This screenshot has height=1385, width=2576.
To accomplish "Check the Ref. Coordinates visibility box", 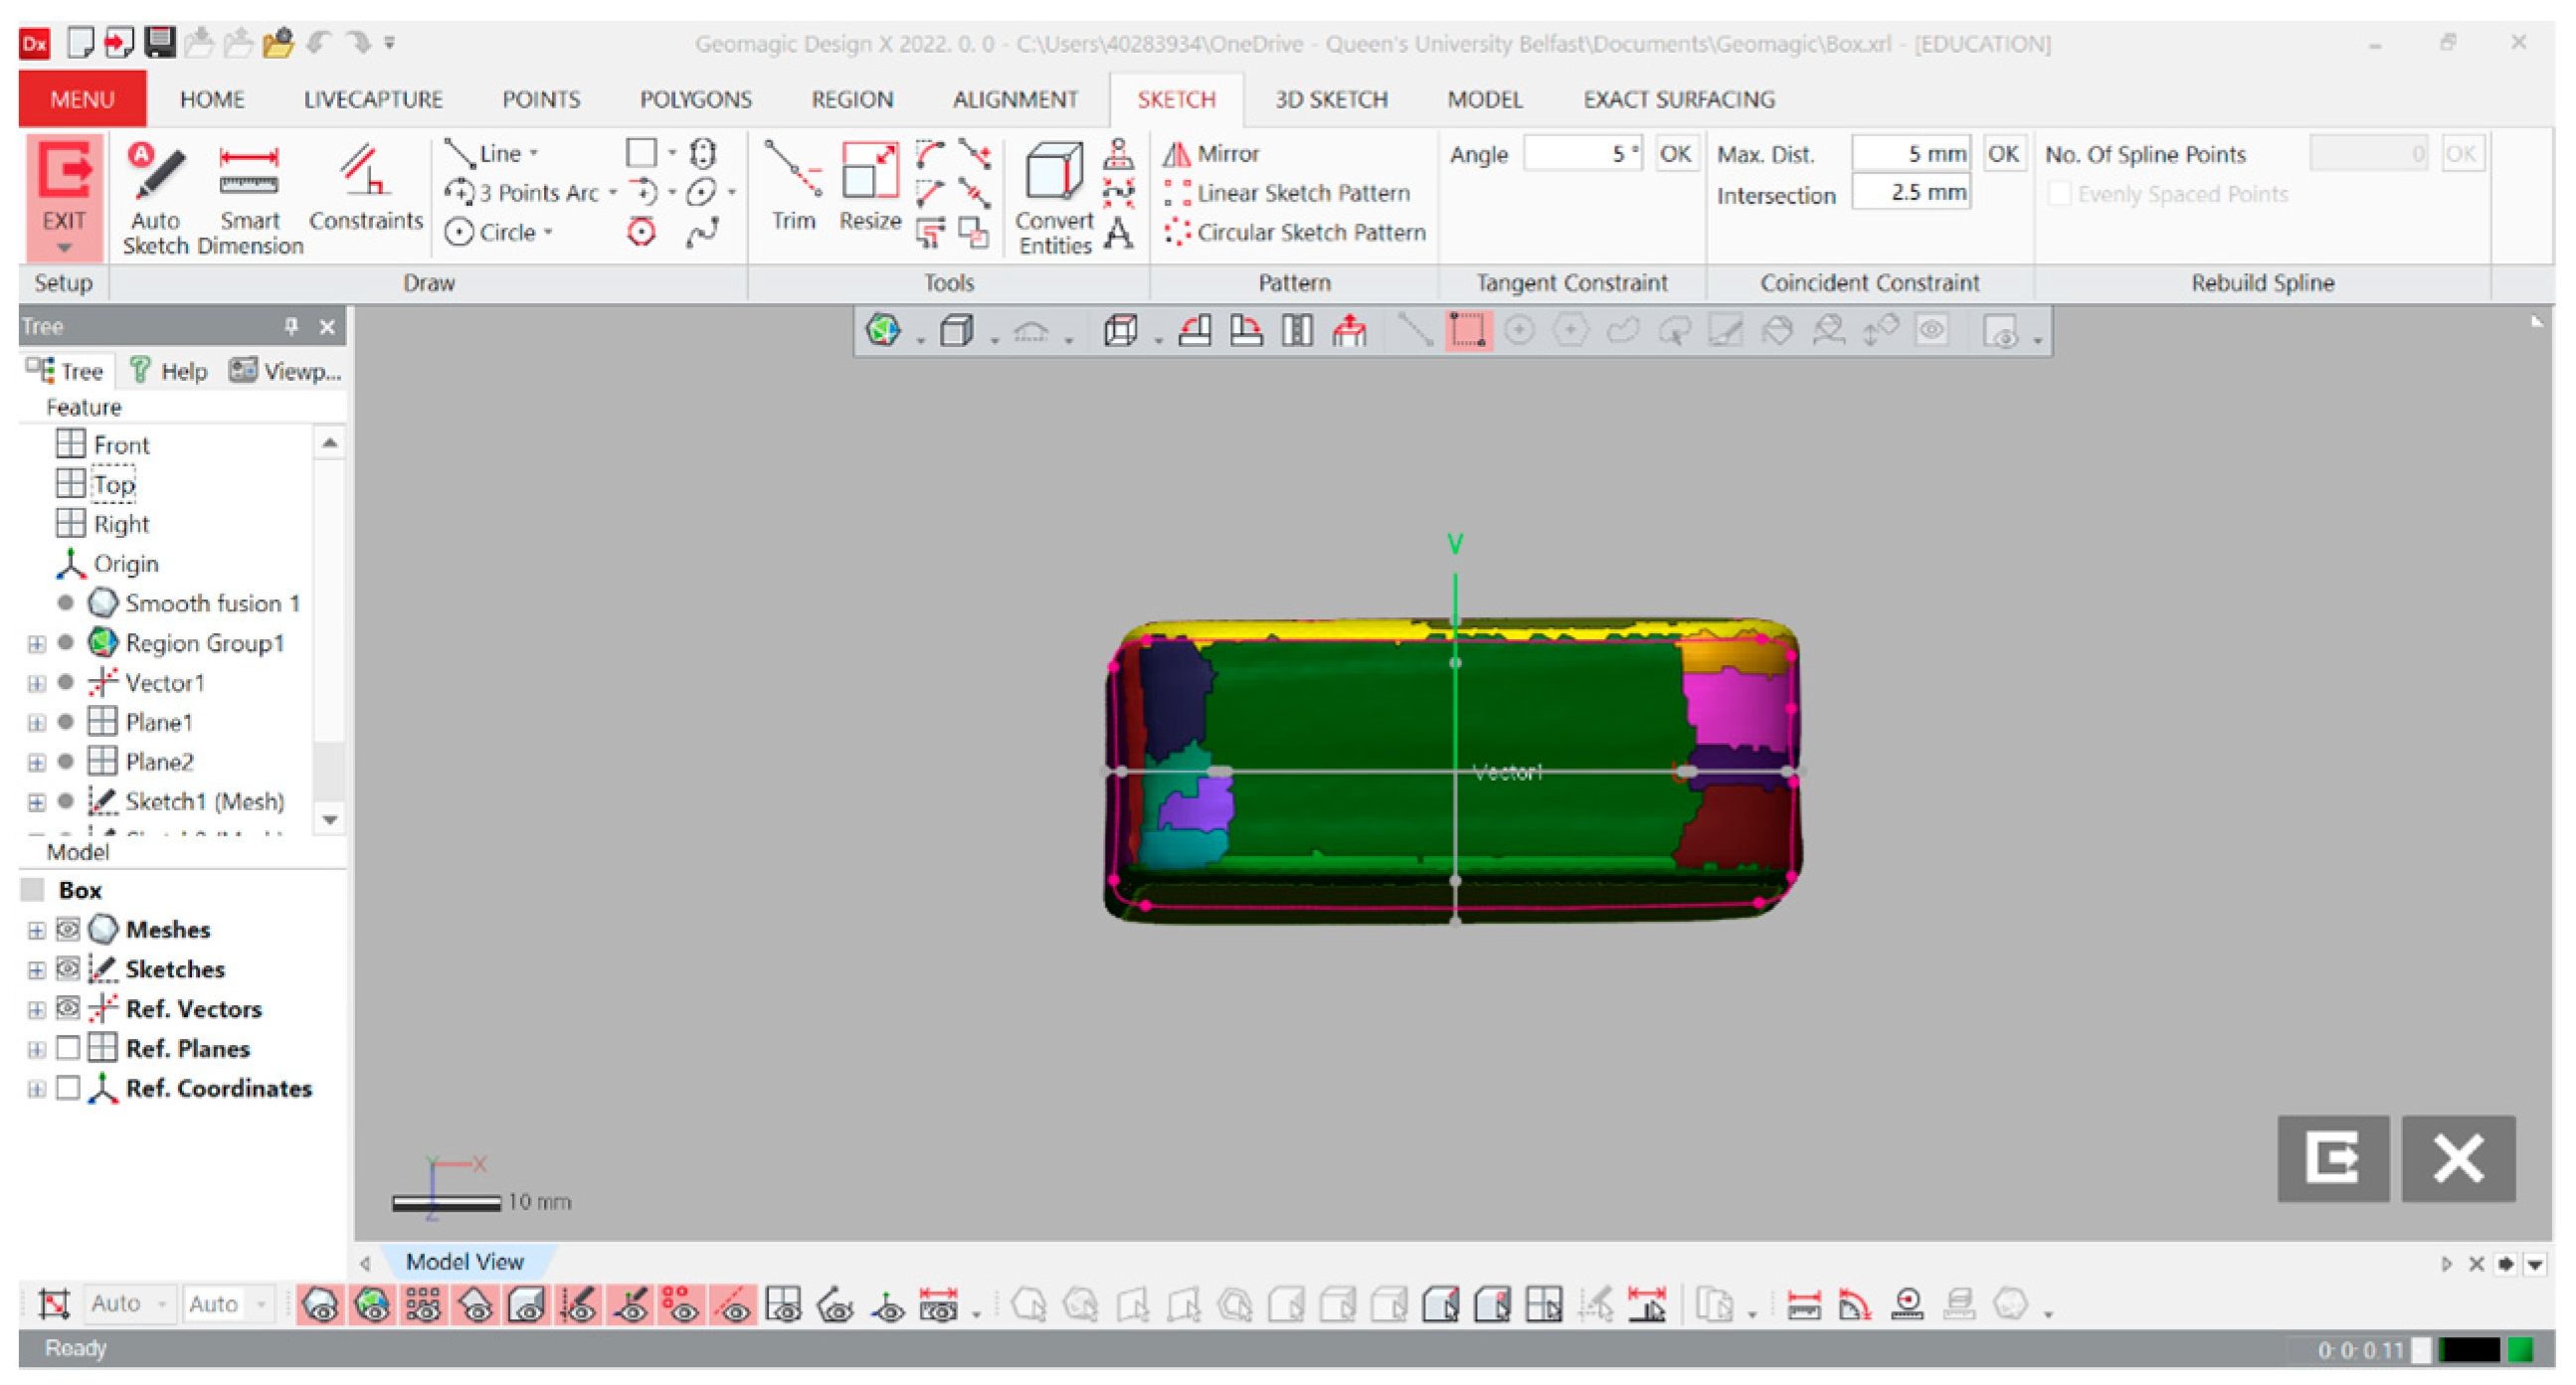I will pyautogui.click(x=67, y=1089).
